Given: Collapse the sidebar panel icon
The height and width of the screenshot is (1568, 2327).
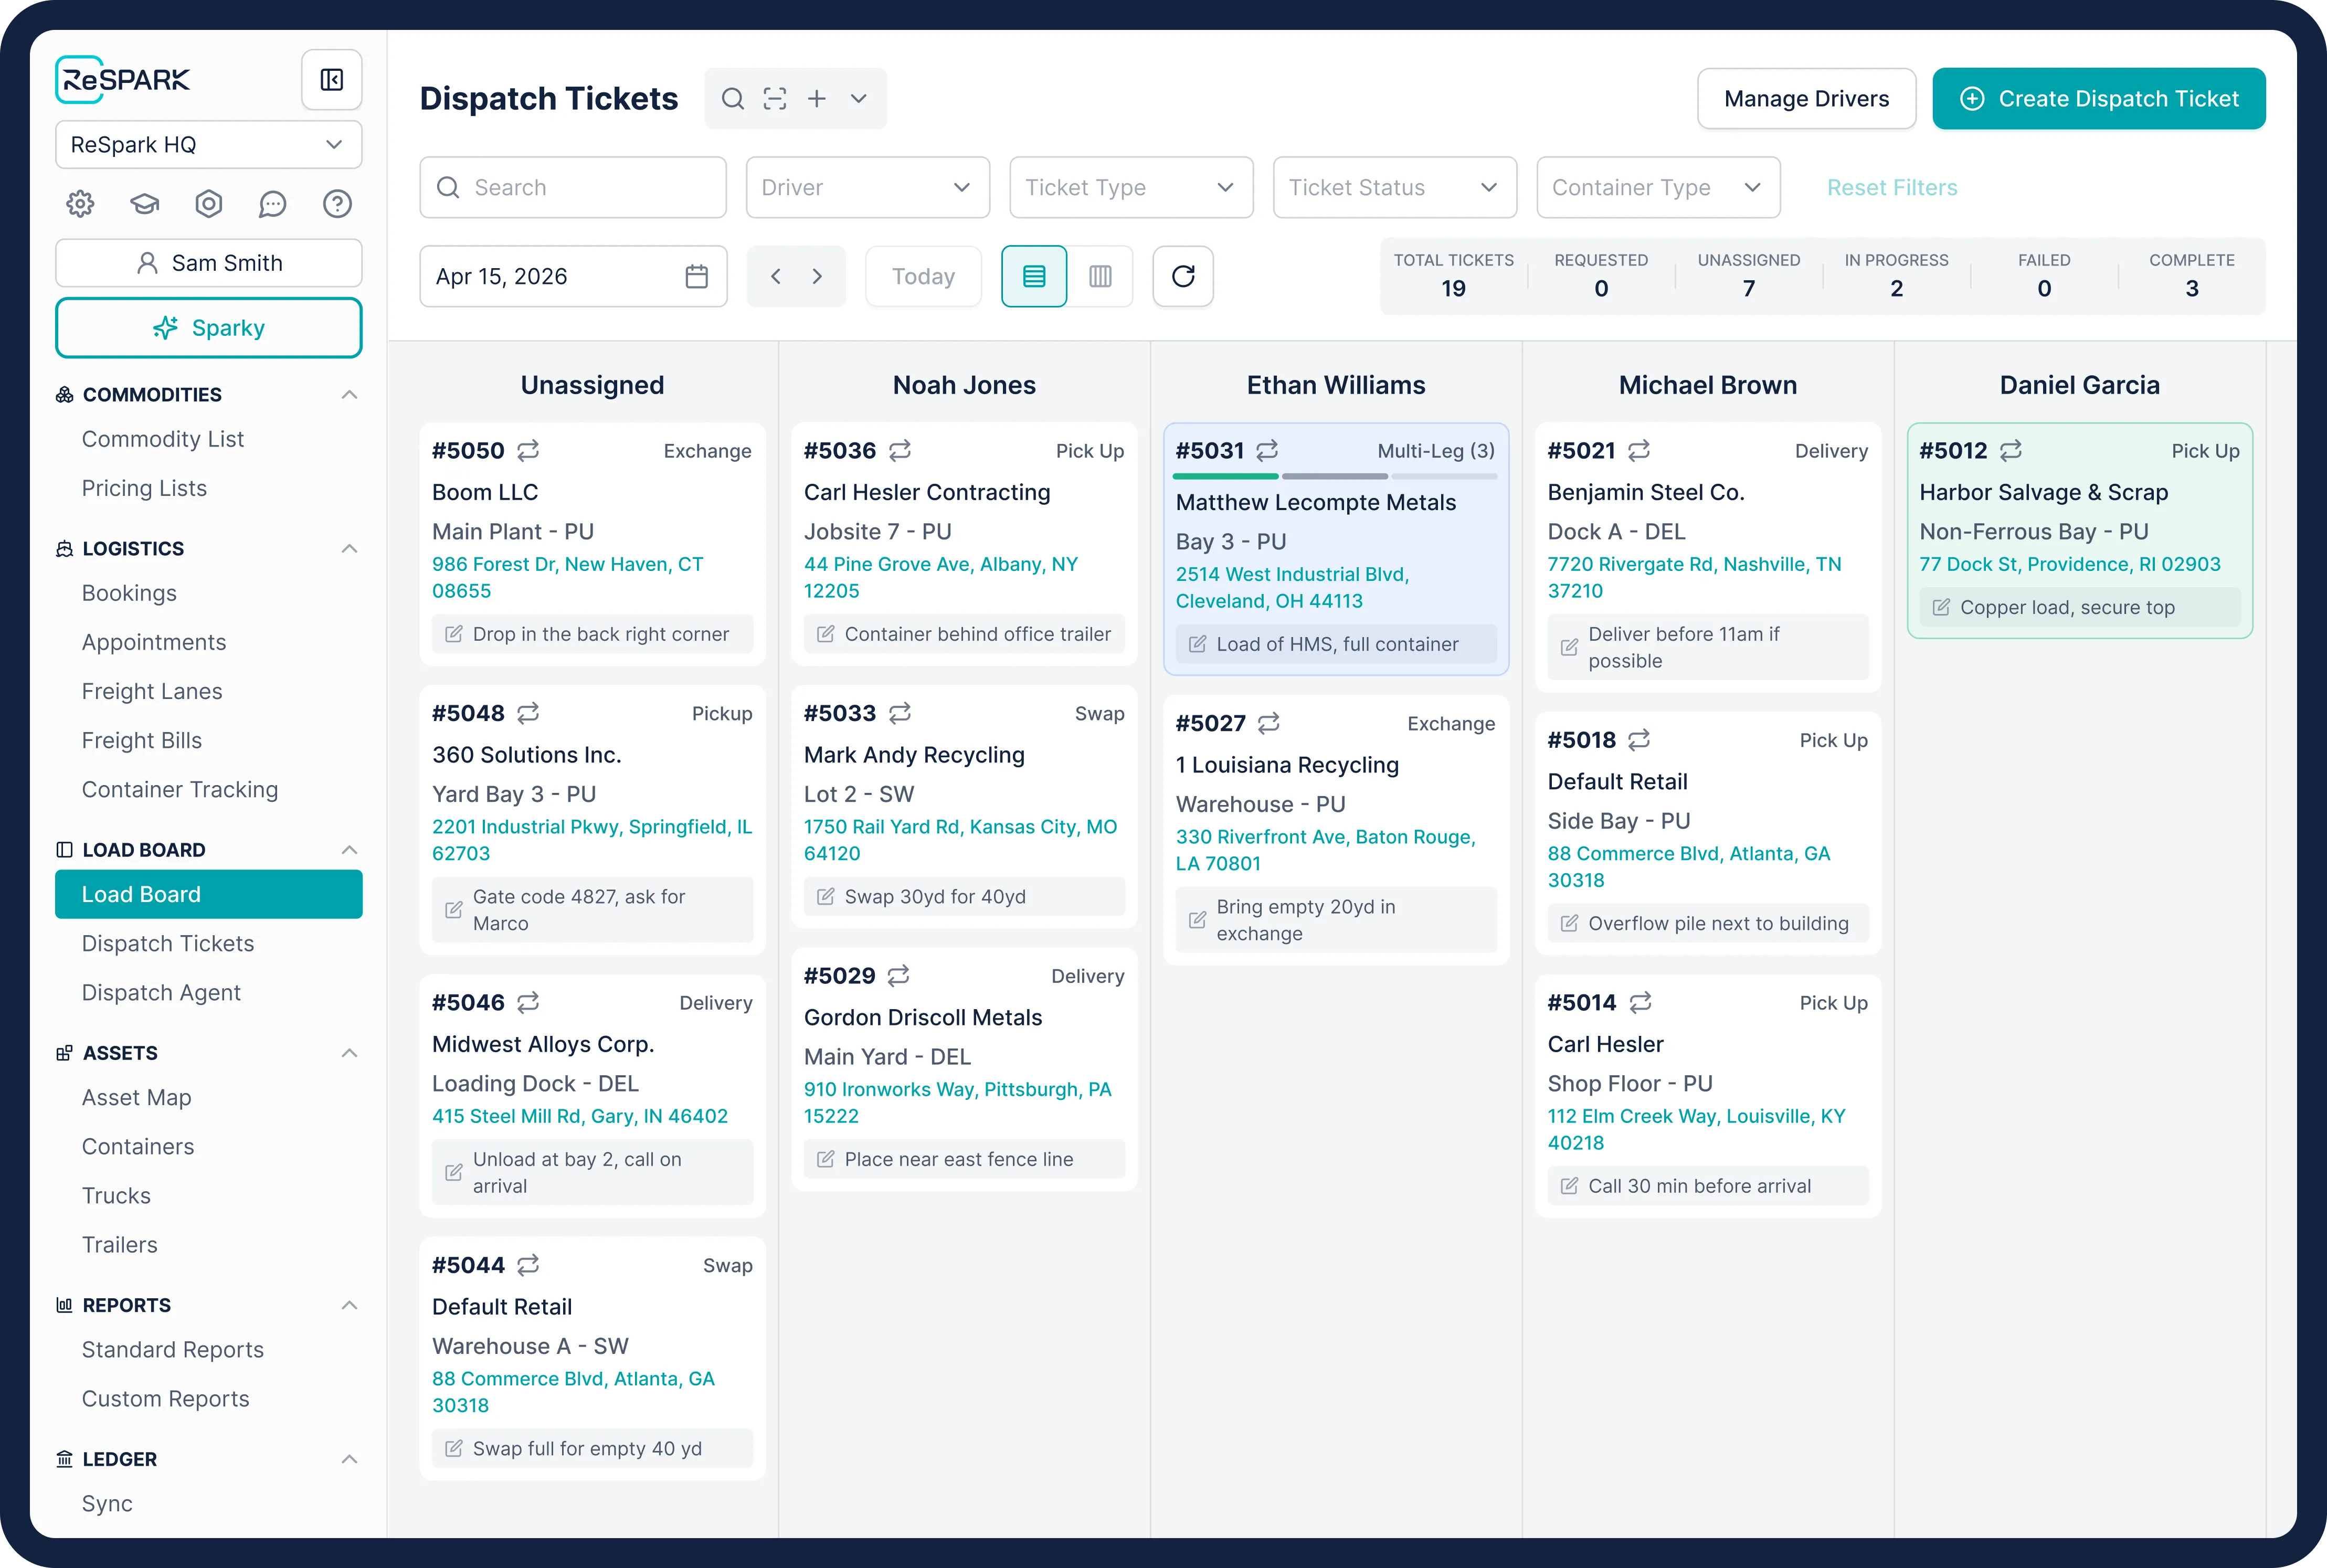Looking at the screenshot, I should tap(331, 80).
